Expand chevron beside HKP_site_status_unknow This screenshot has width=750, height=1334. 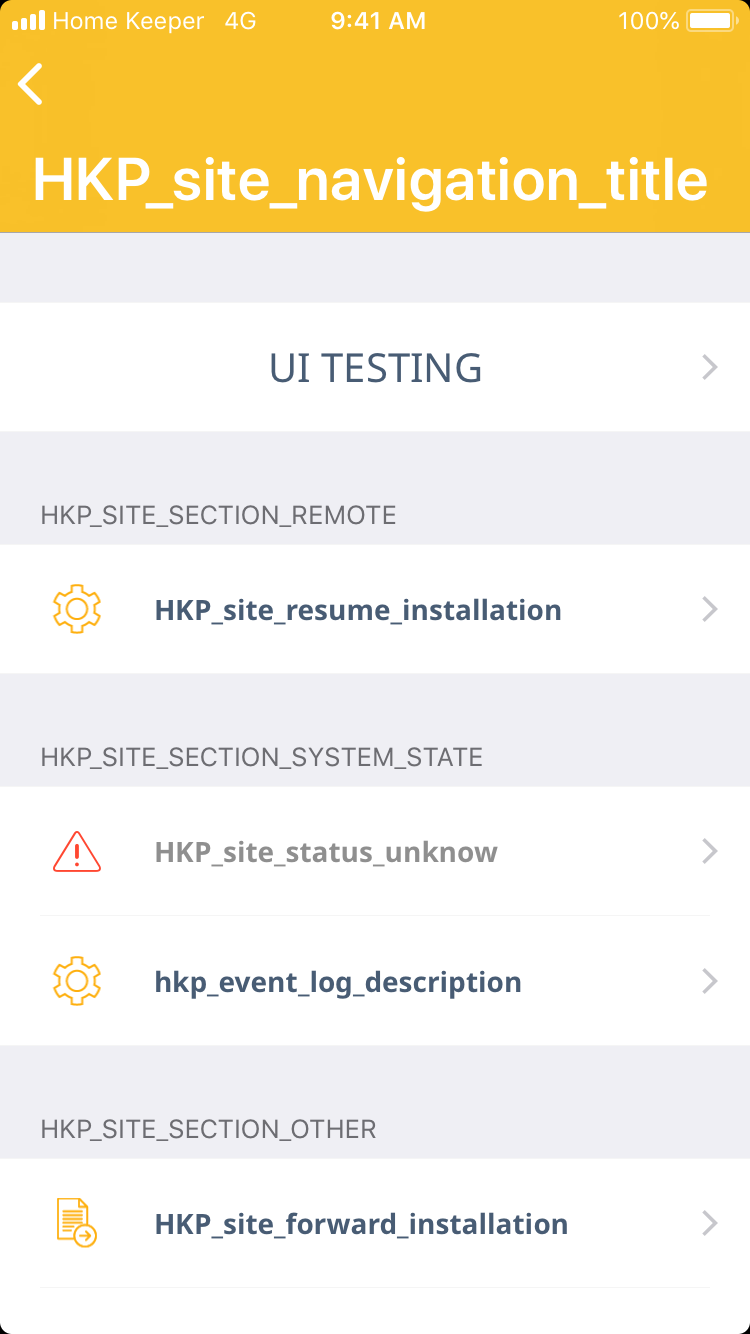point(710,852)
